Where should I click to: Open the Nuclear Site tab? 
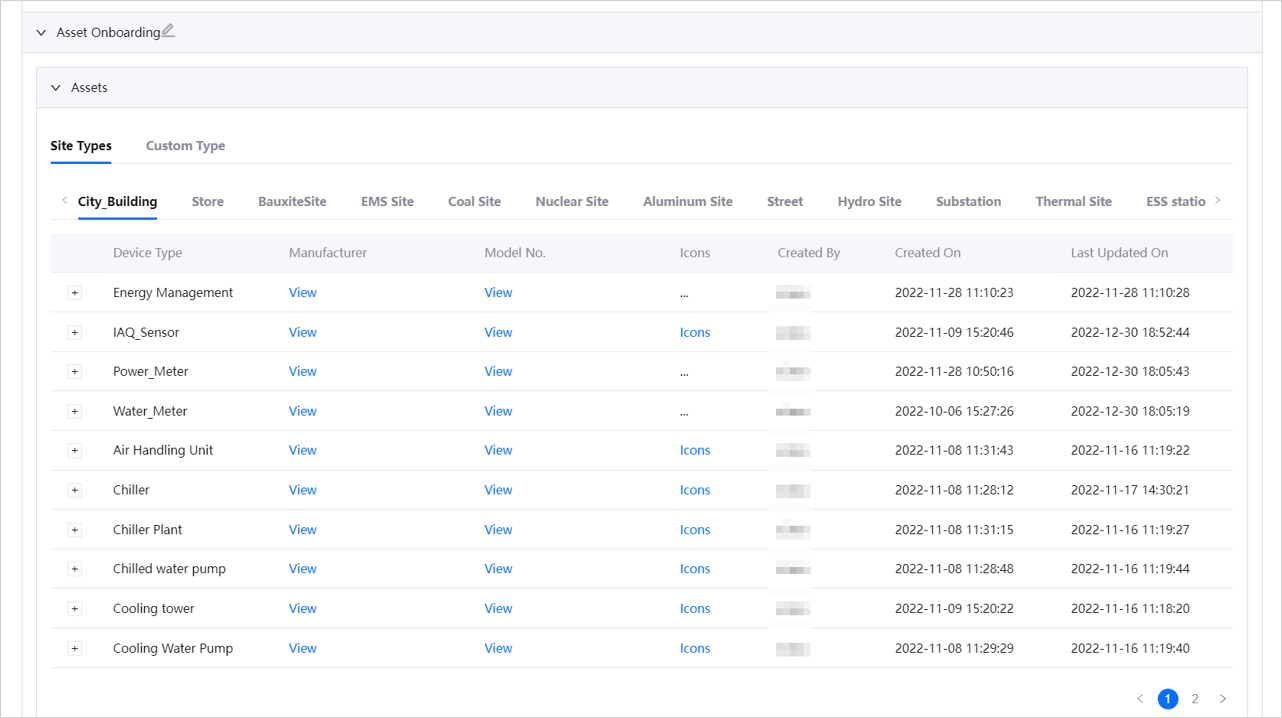(571, 202)
